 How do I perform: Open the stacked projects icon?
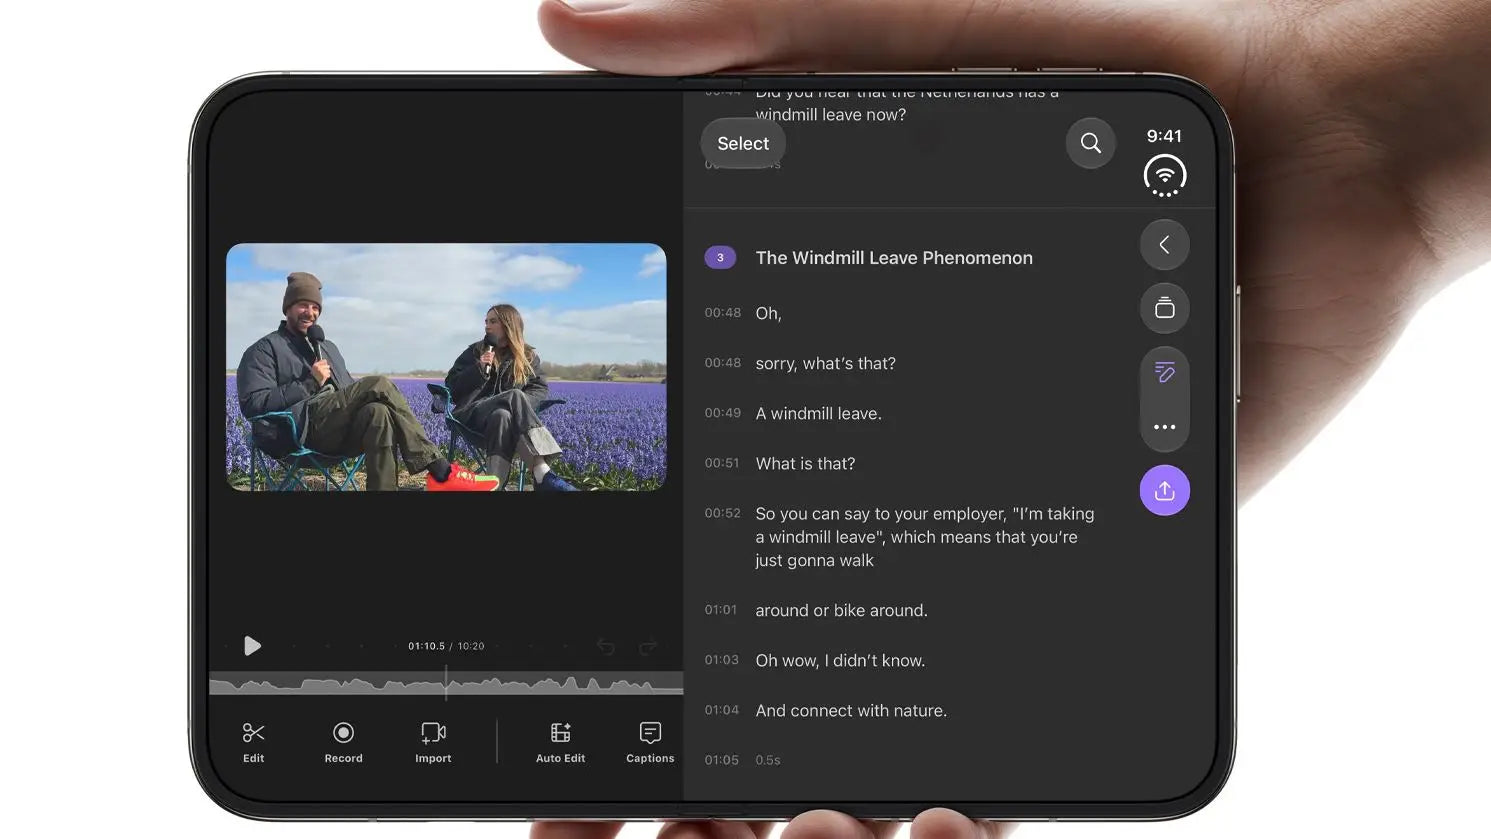coord(1164,308)
